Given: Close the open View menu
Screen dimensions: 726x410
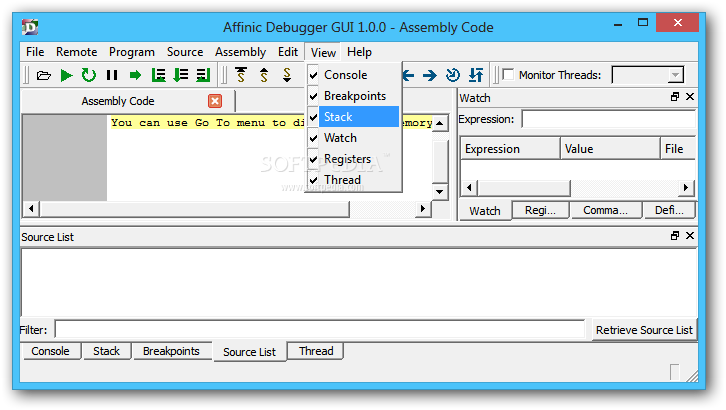Looking at the screenshot, I should coord(323,52).
